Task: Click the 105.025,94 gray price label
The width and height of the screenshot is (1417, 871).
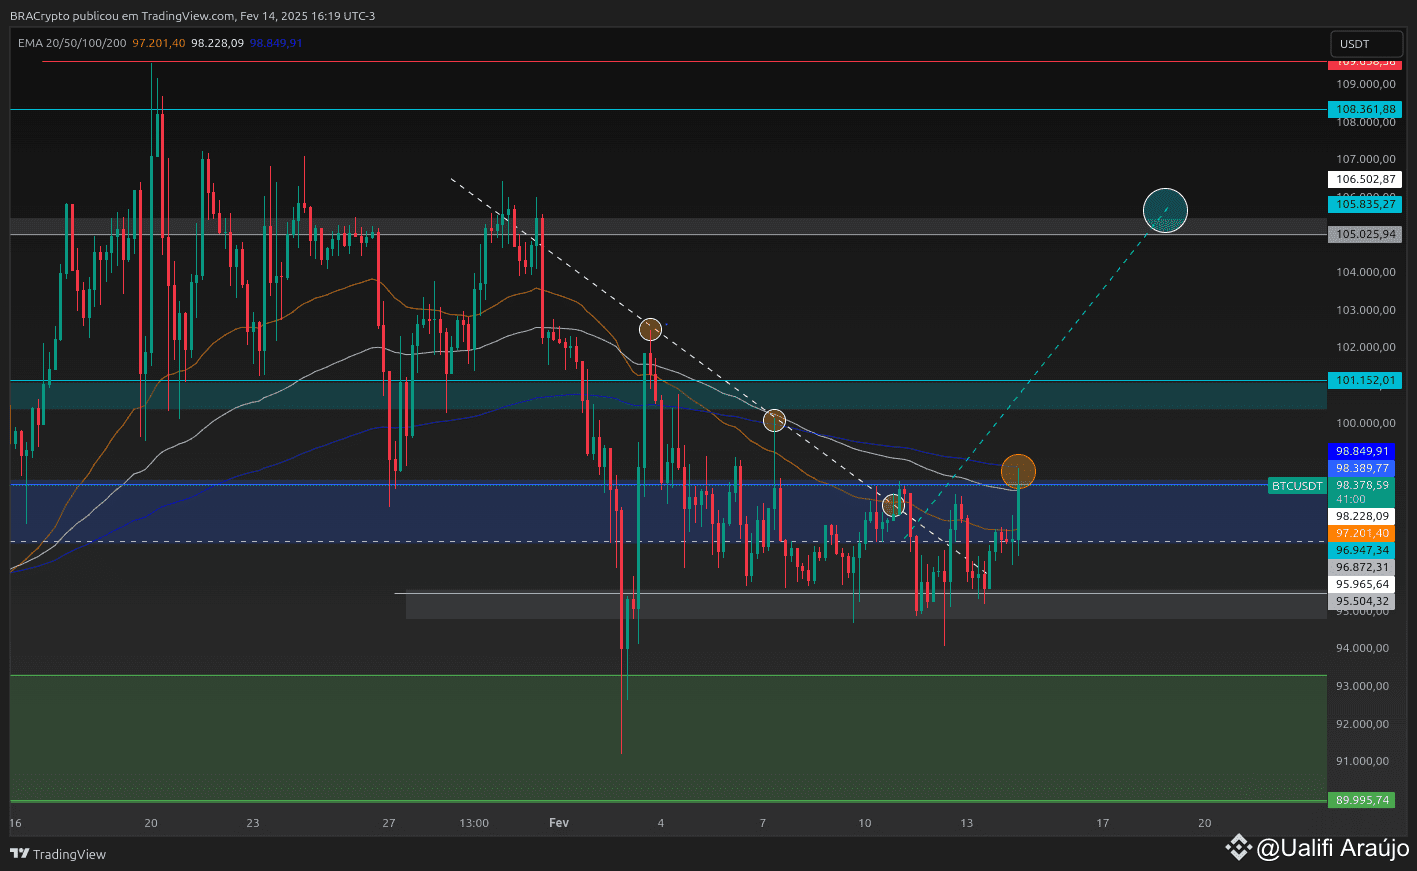Action: coord(1365,234)
